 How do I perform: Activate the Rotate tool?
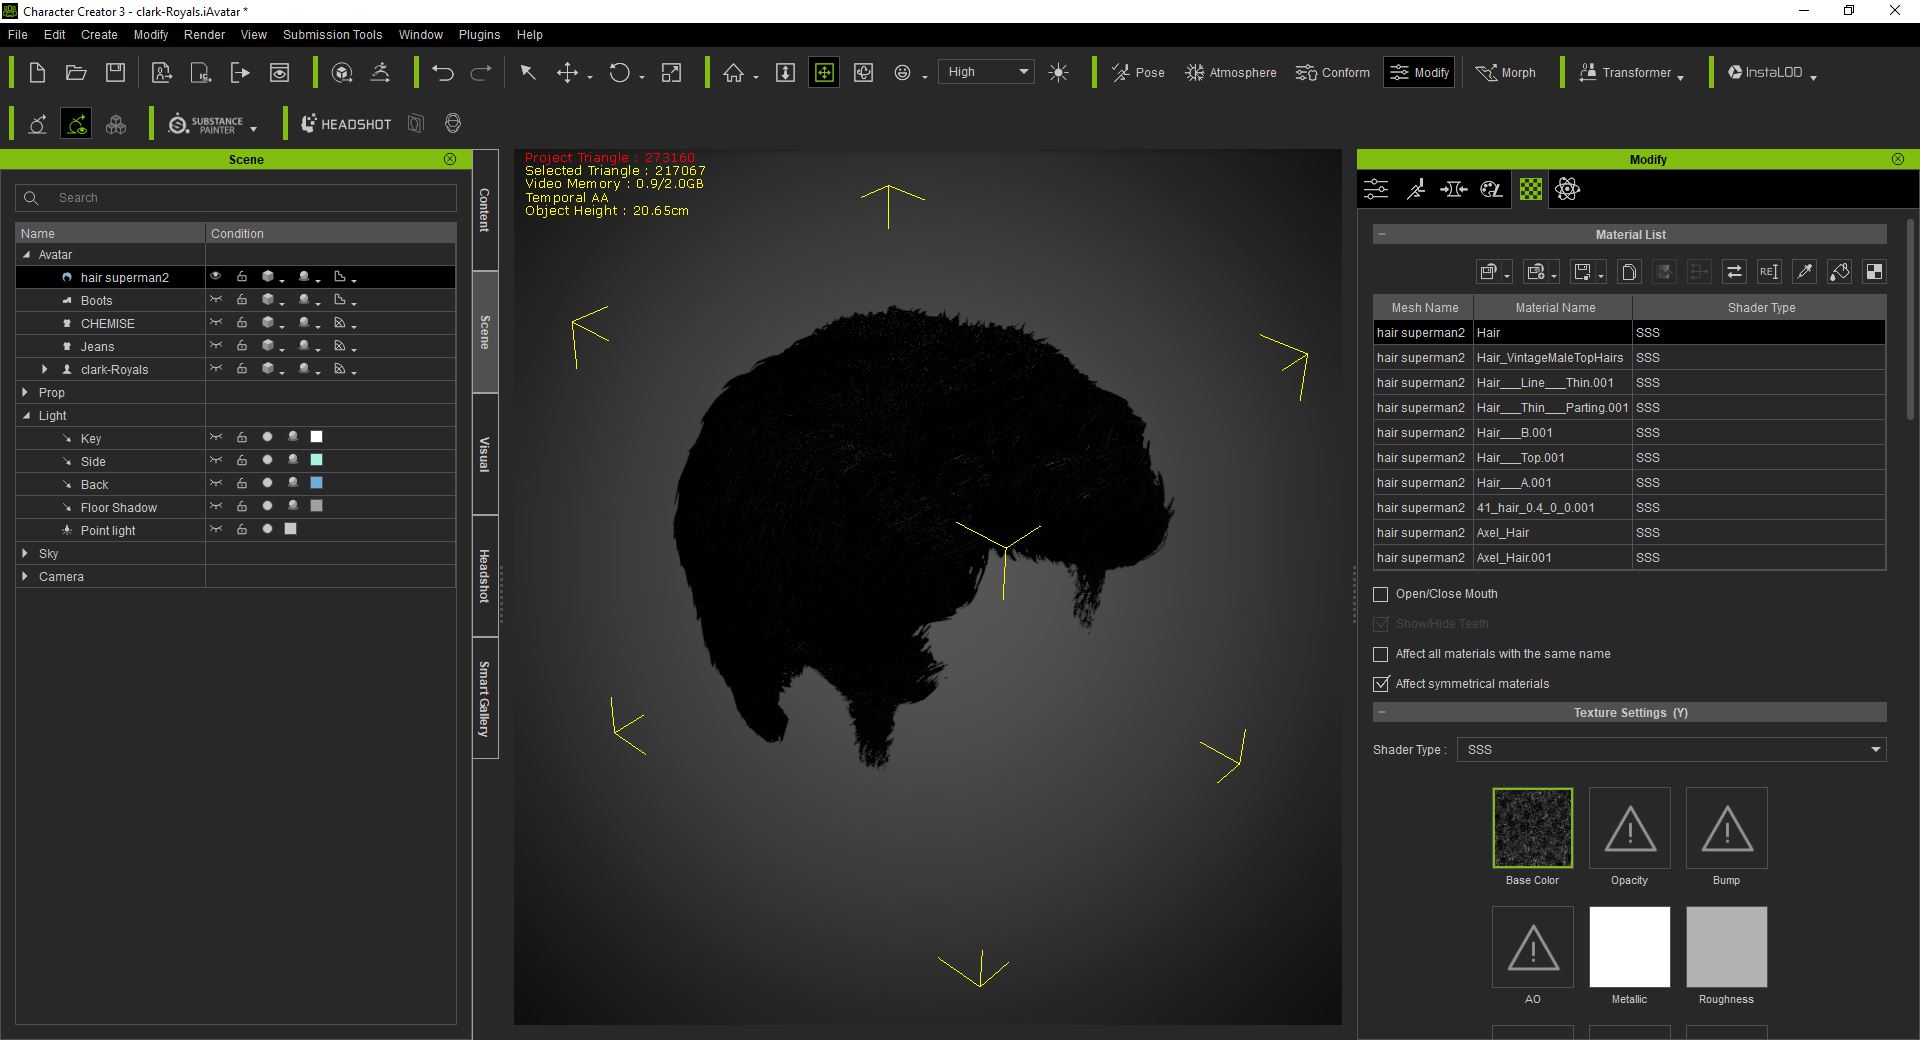coord(620,72)
